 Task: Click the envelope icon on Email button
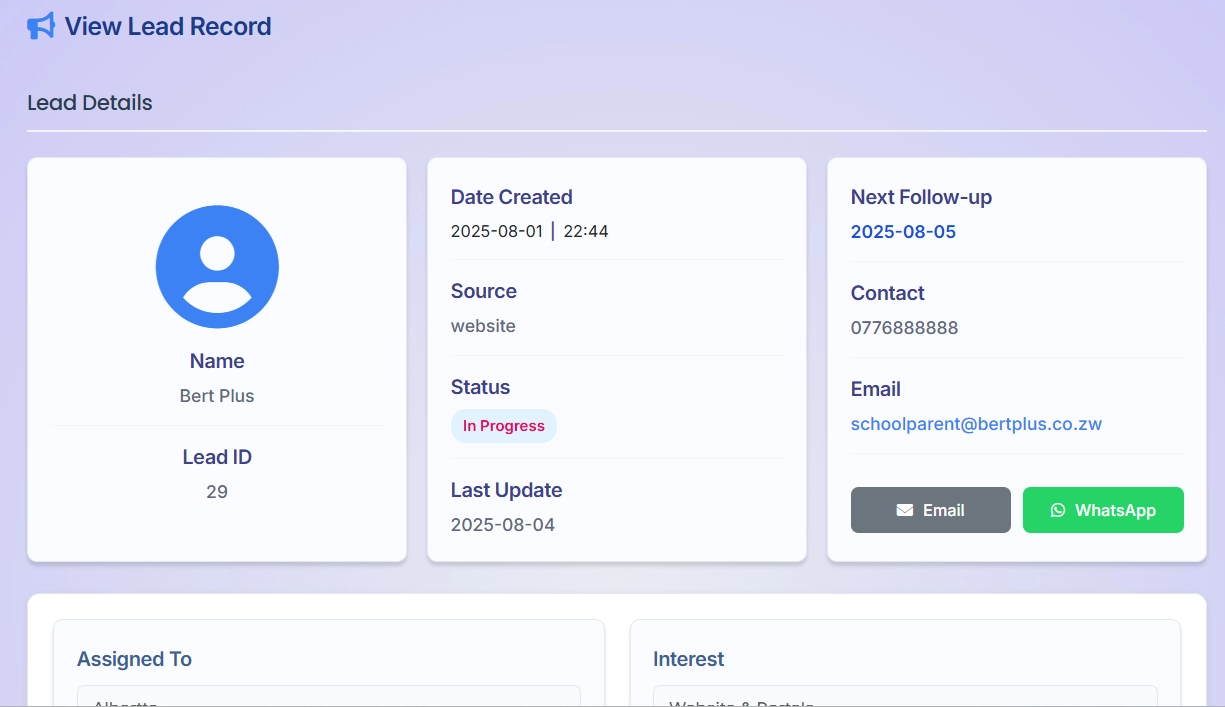click(905, 510)
